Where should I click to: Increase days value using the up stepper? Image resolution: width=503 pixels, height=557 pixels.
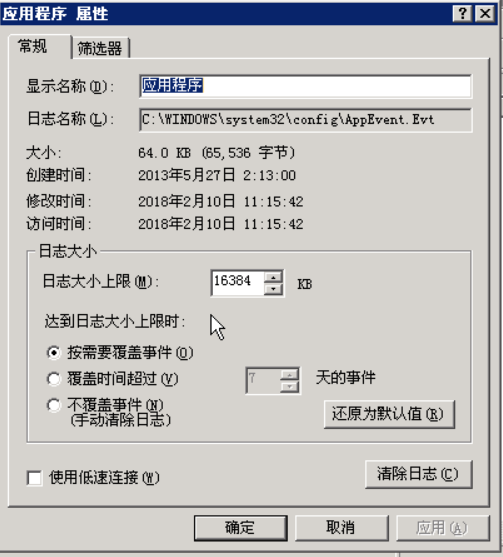coord(290,375)
